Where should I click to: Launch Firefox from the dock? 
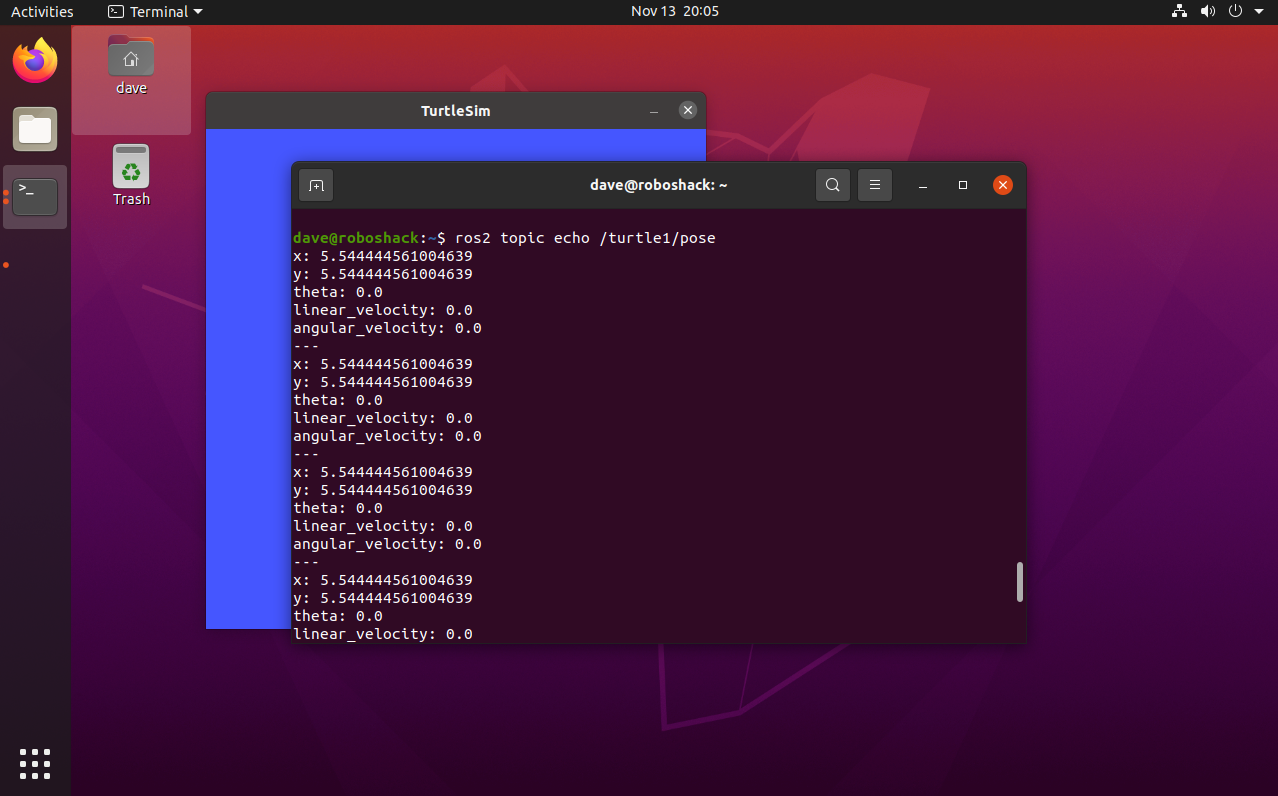pyautogui.click(x=35, y=61)
